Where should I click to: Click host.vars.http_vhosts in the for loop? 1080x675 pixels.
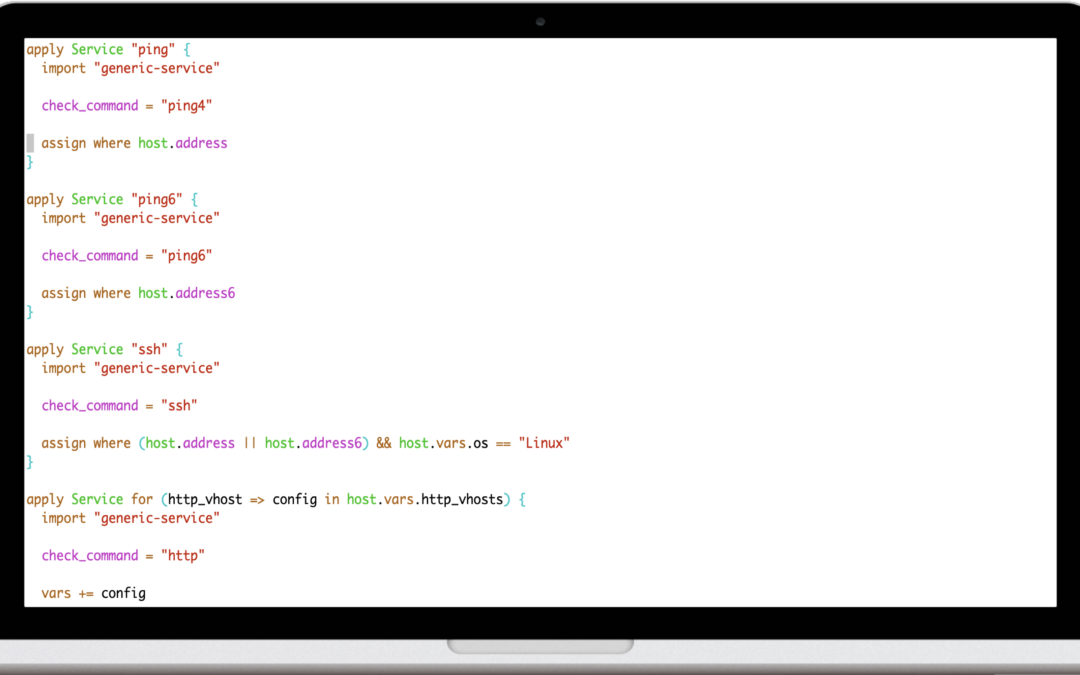click(x=427, y=499)
